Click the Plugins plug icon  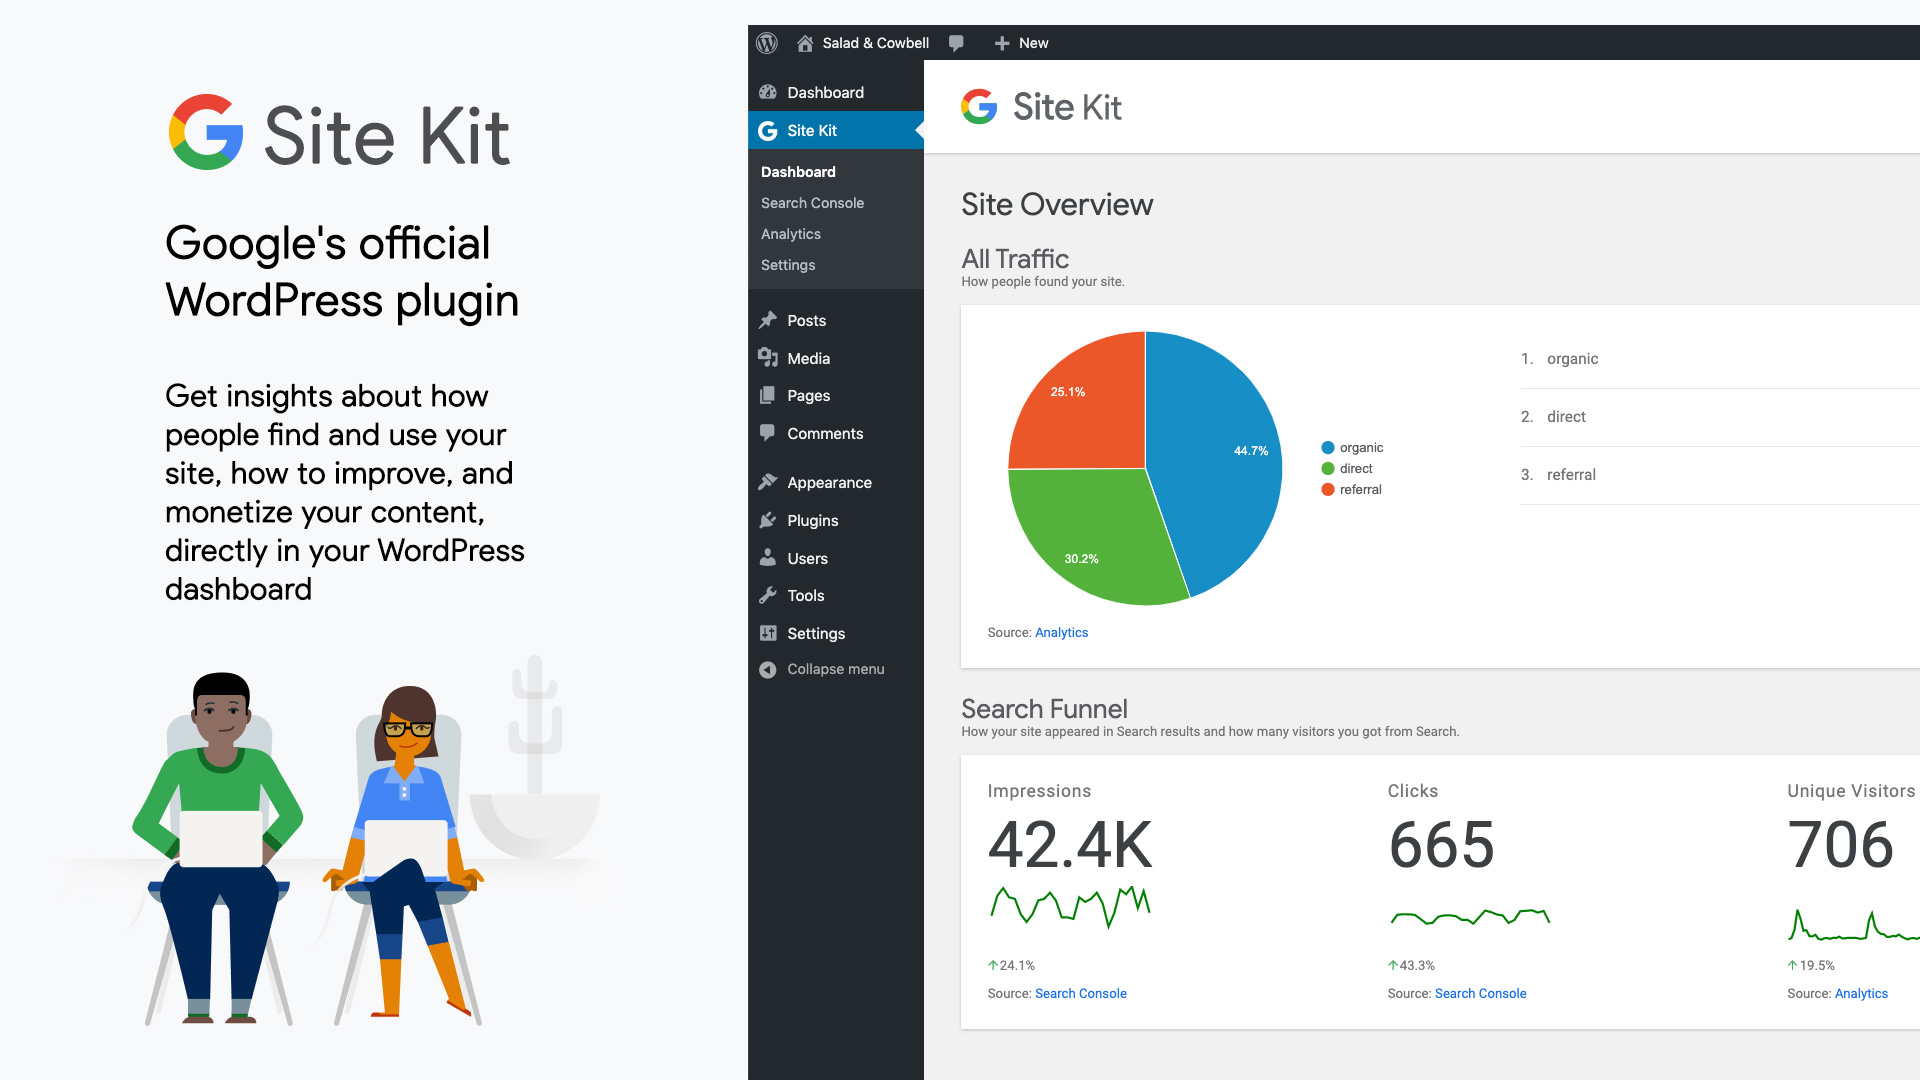pyautogui.click(x=768, y=520)
